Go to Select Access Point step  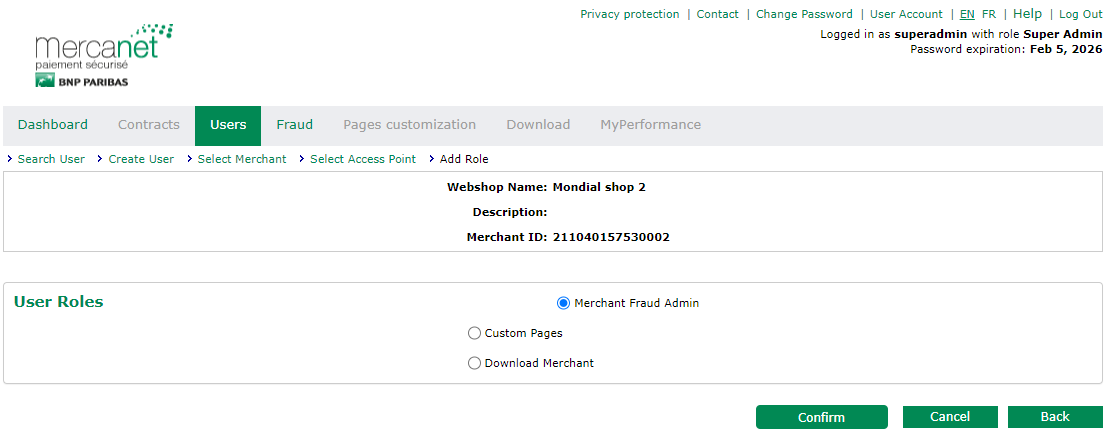point(362,159)
